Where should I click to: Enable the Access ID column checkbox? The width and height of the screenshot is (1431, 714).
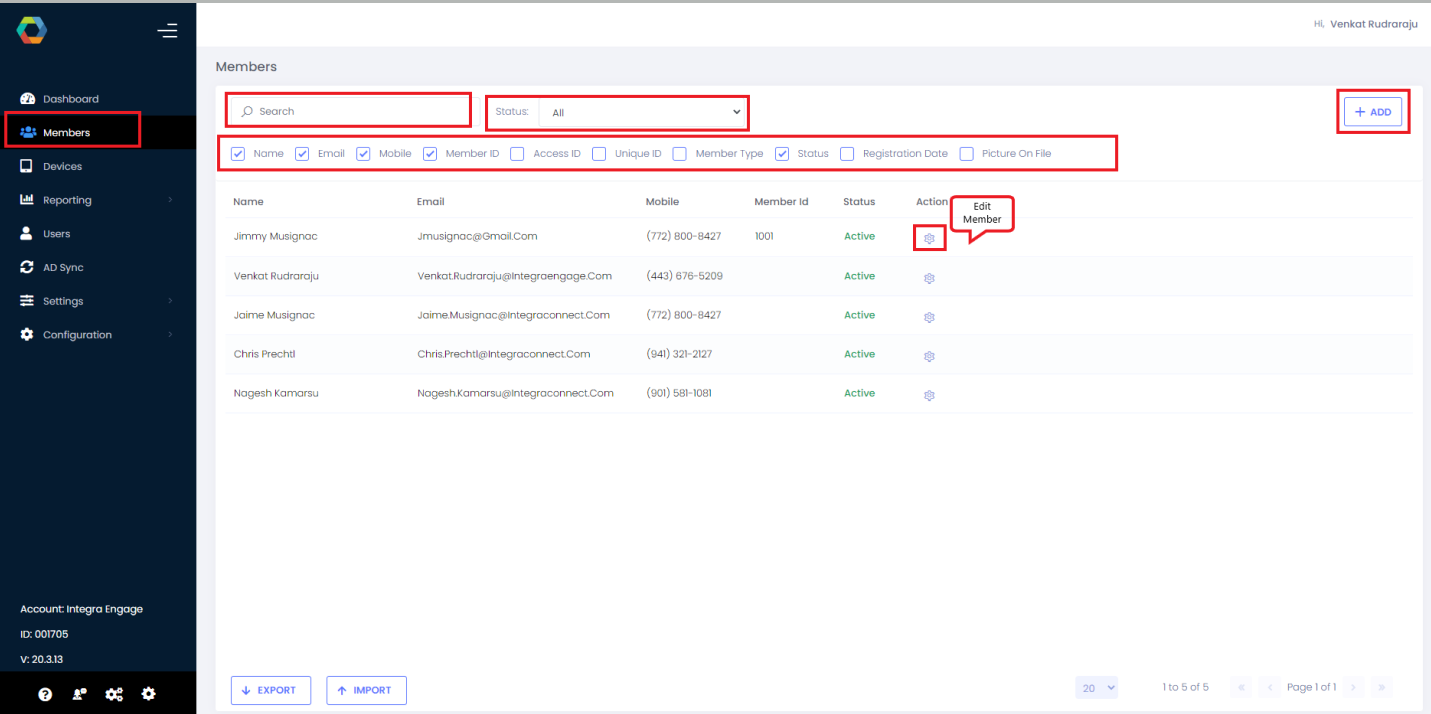(x=517, y=153)
